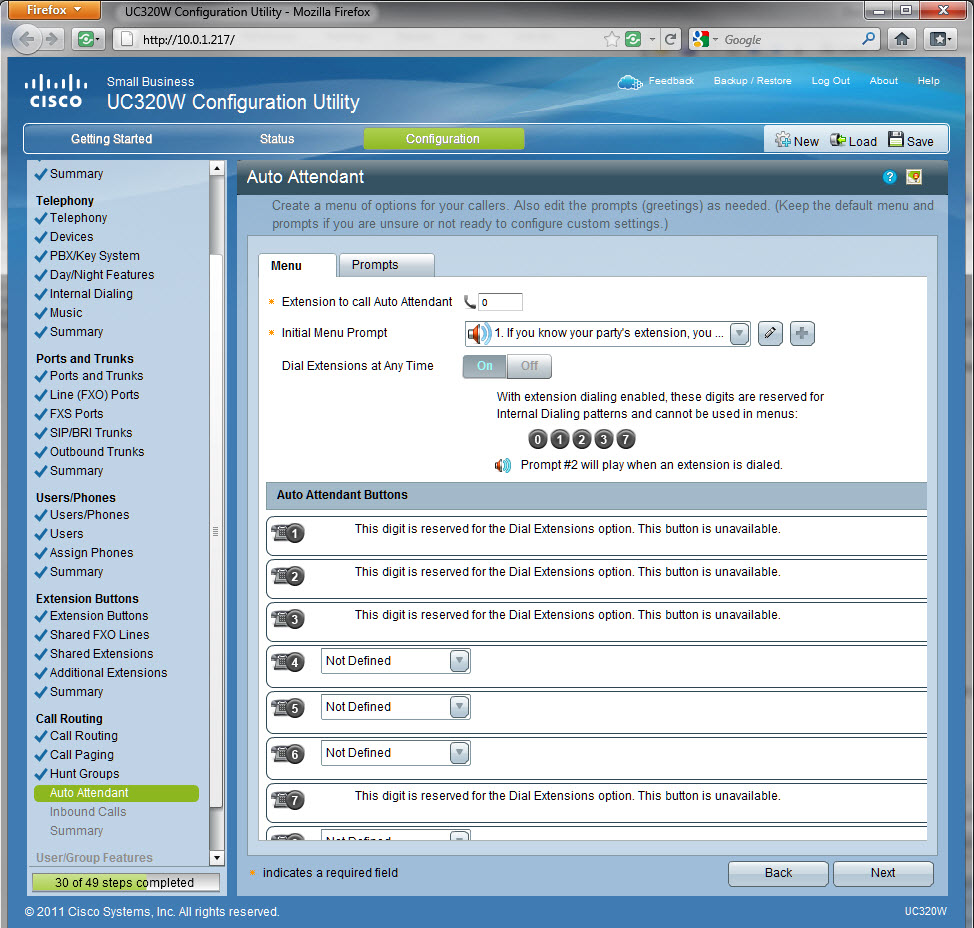
Task: Click the Auto Attendant extension input field
Action: coord(499,302)
